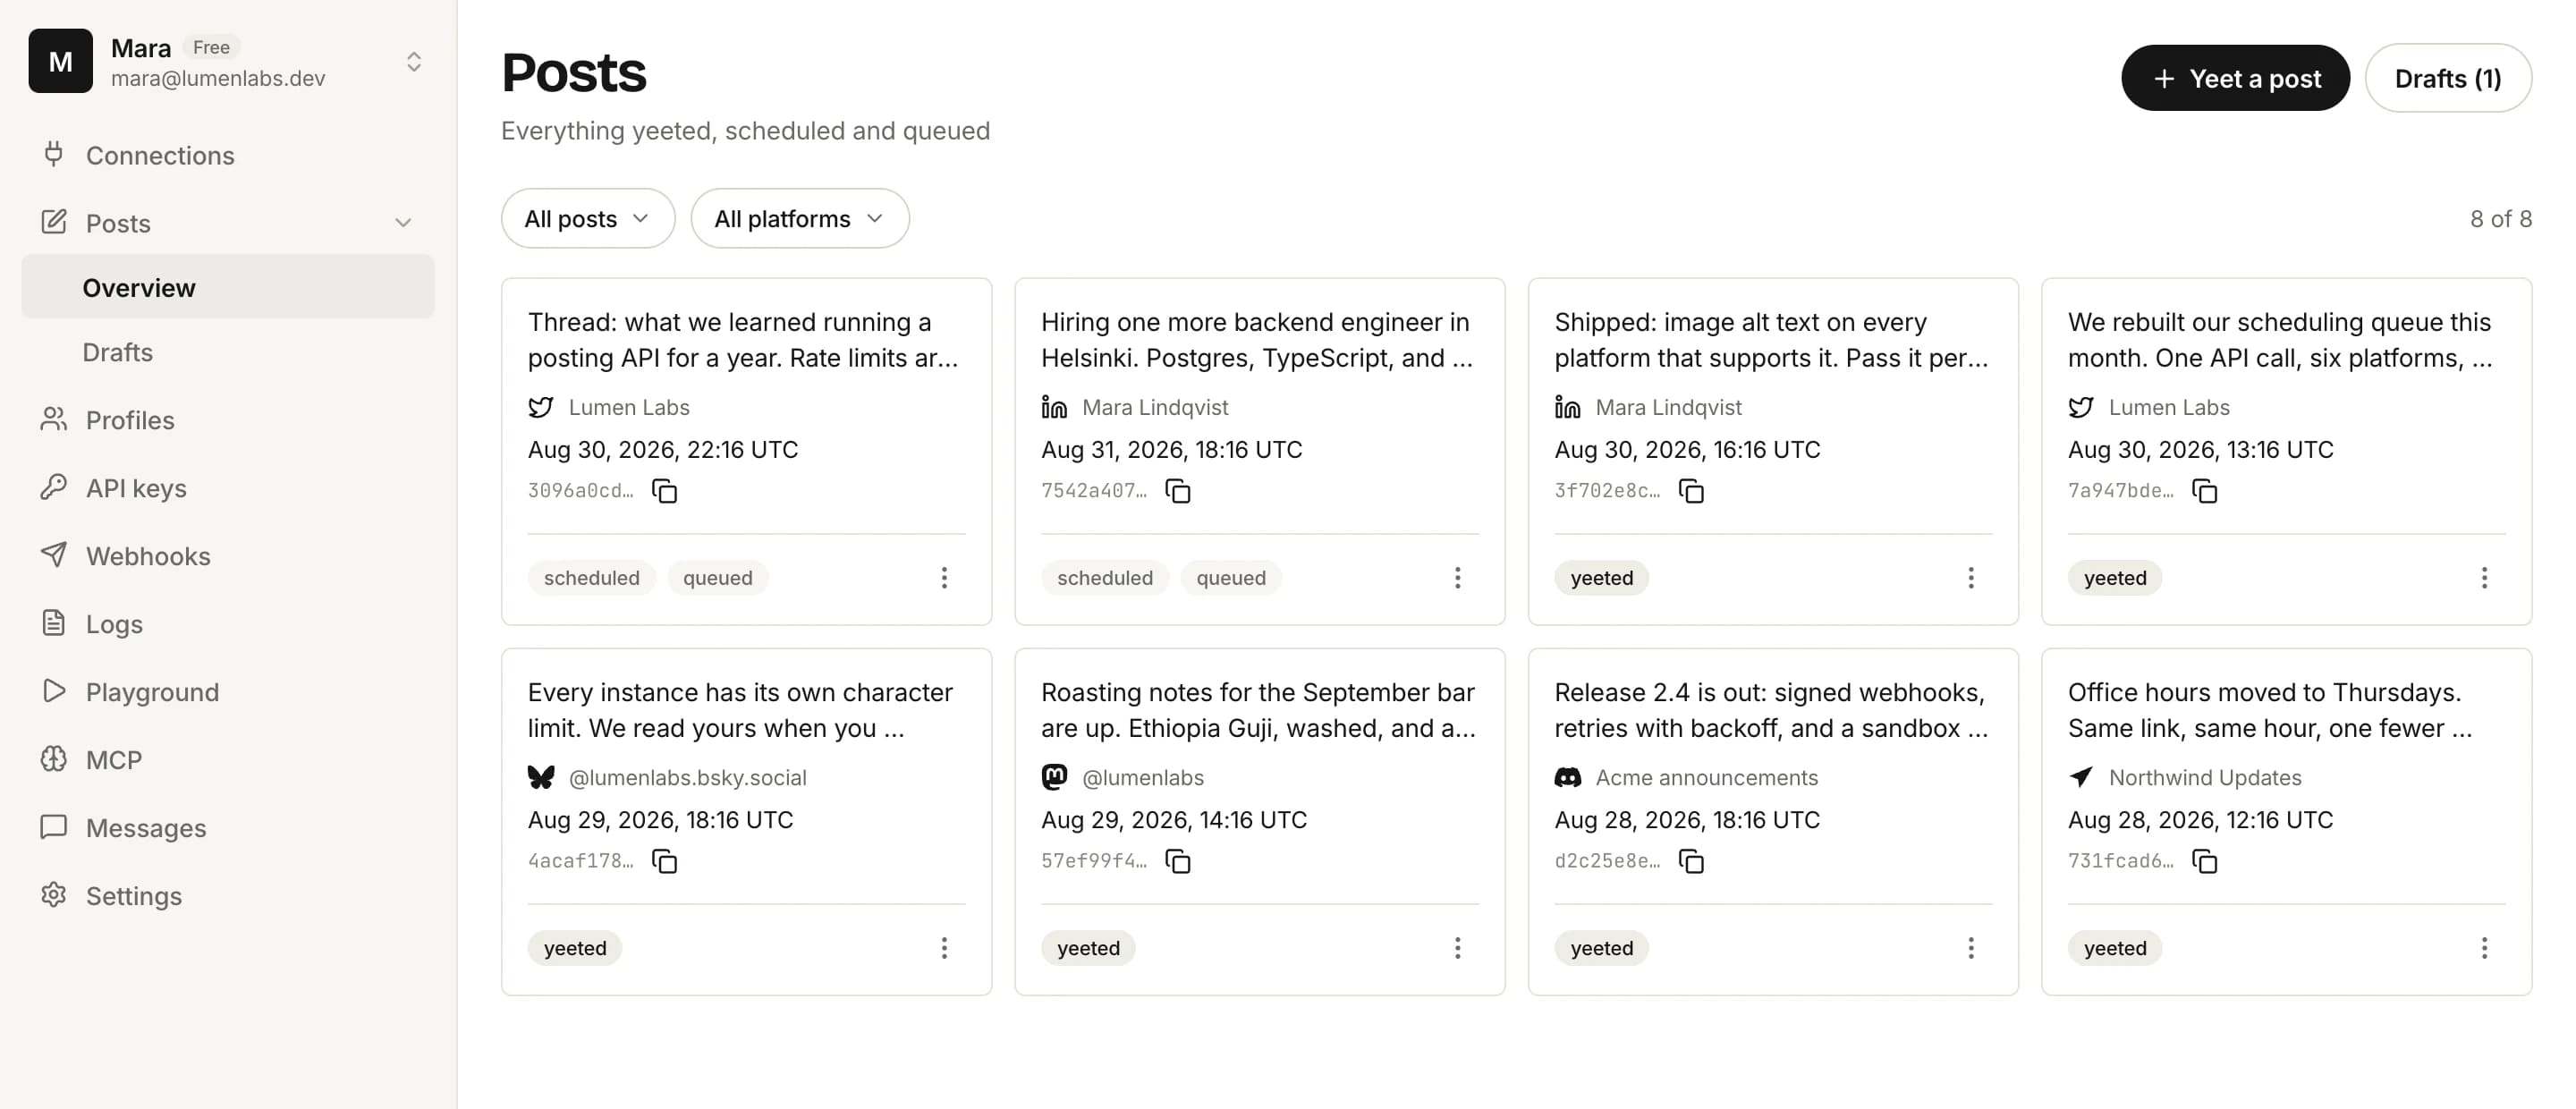Click the Webhooks paper plane icon
2576x1109 pixels.
click(x=54, y=555)
